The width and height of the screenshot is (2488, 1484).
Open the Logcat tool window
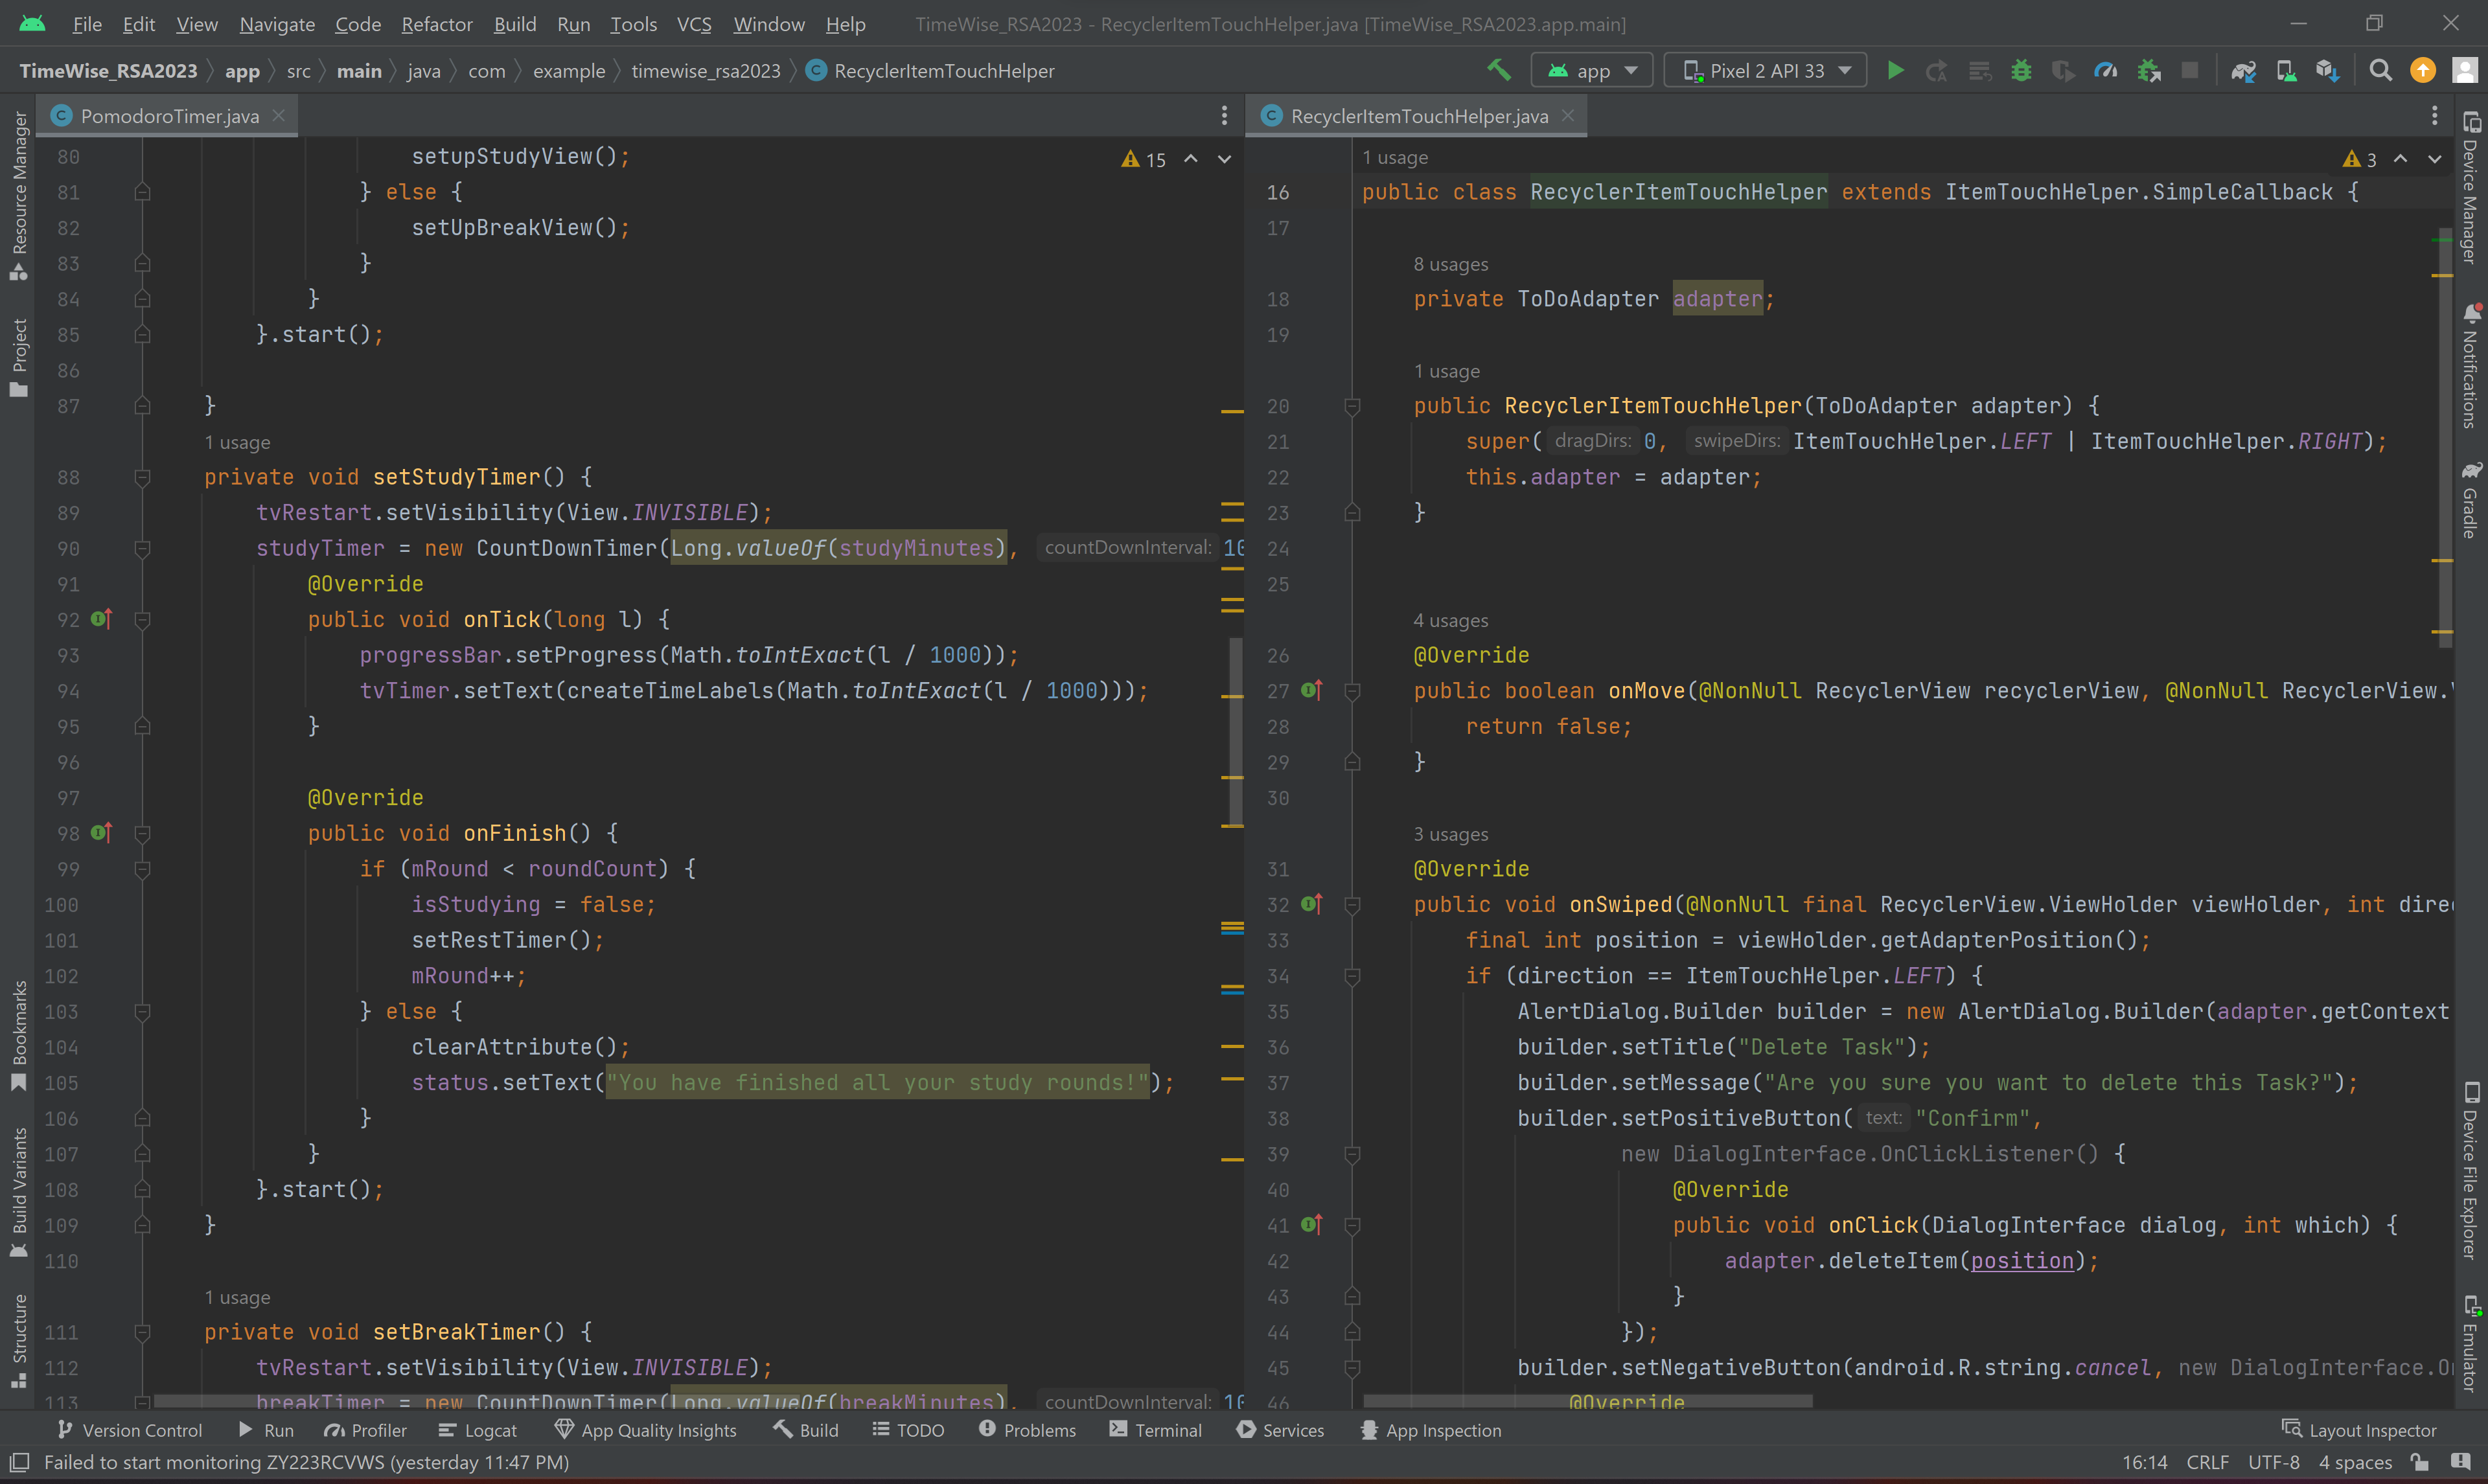tap(478, 1430)
